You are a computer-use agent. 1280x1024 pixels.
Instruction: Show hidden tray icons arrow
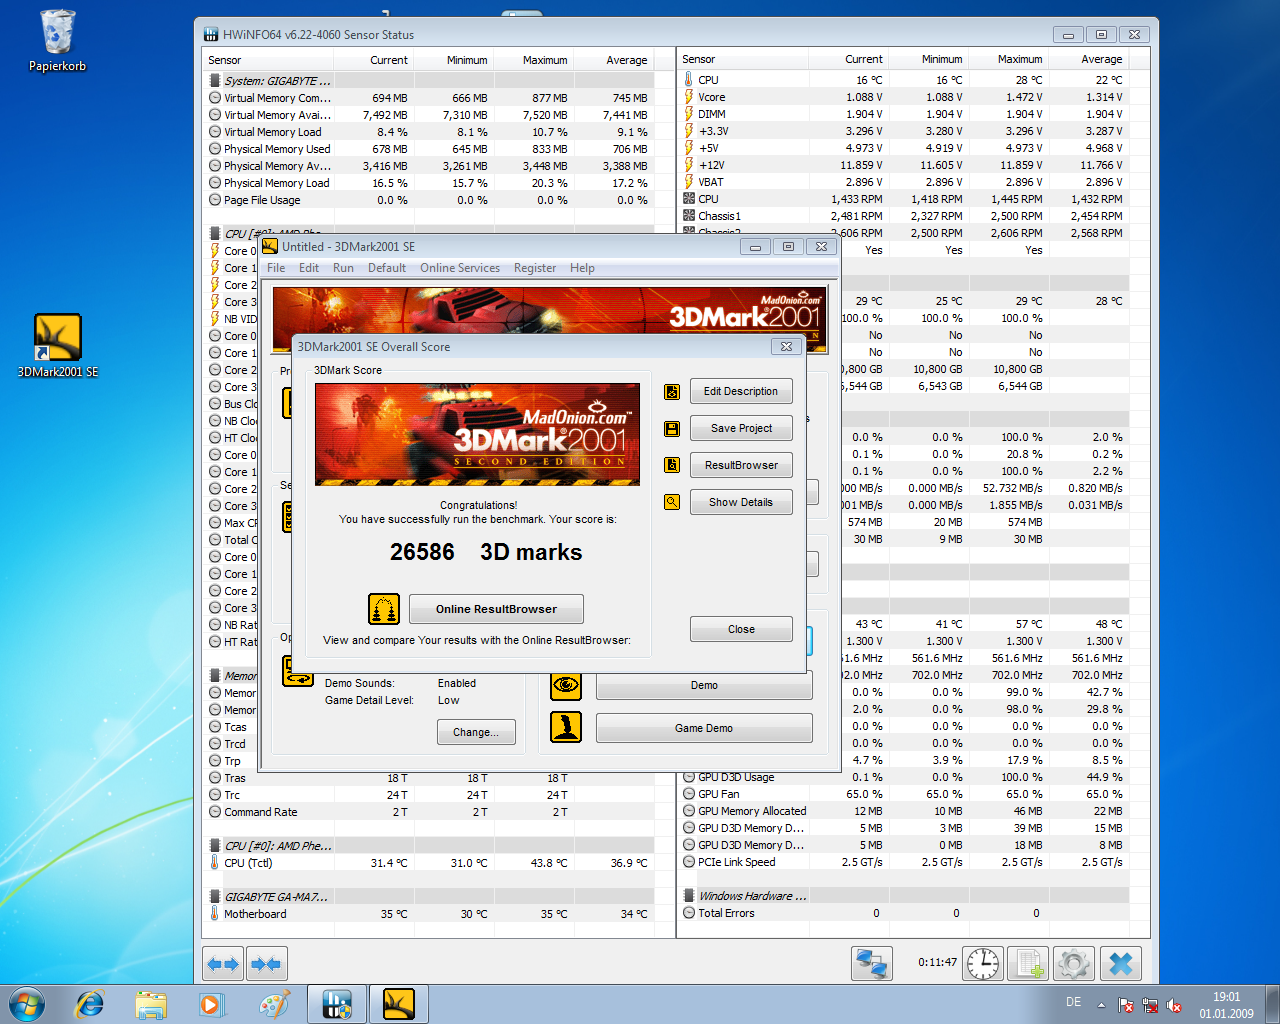1101,1005
